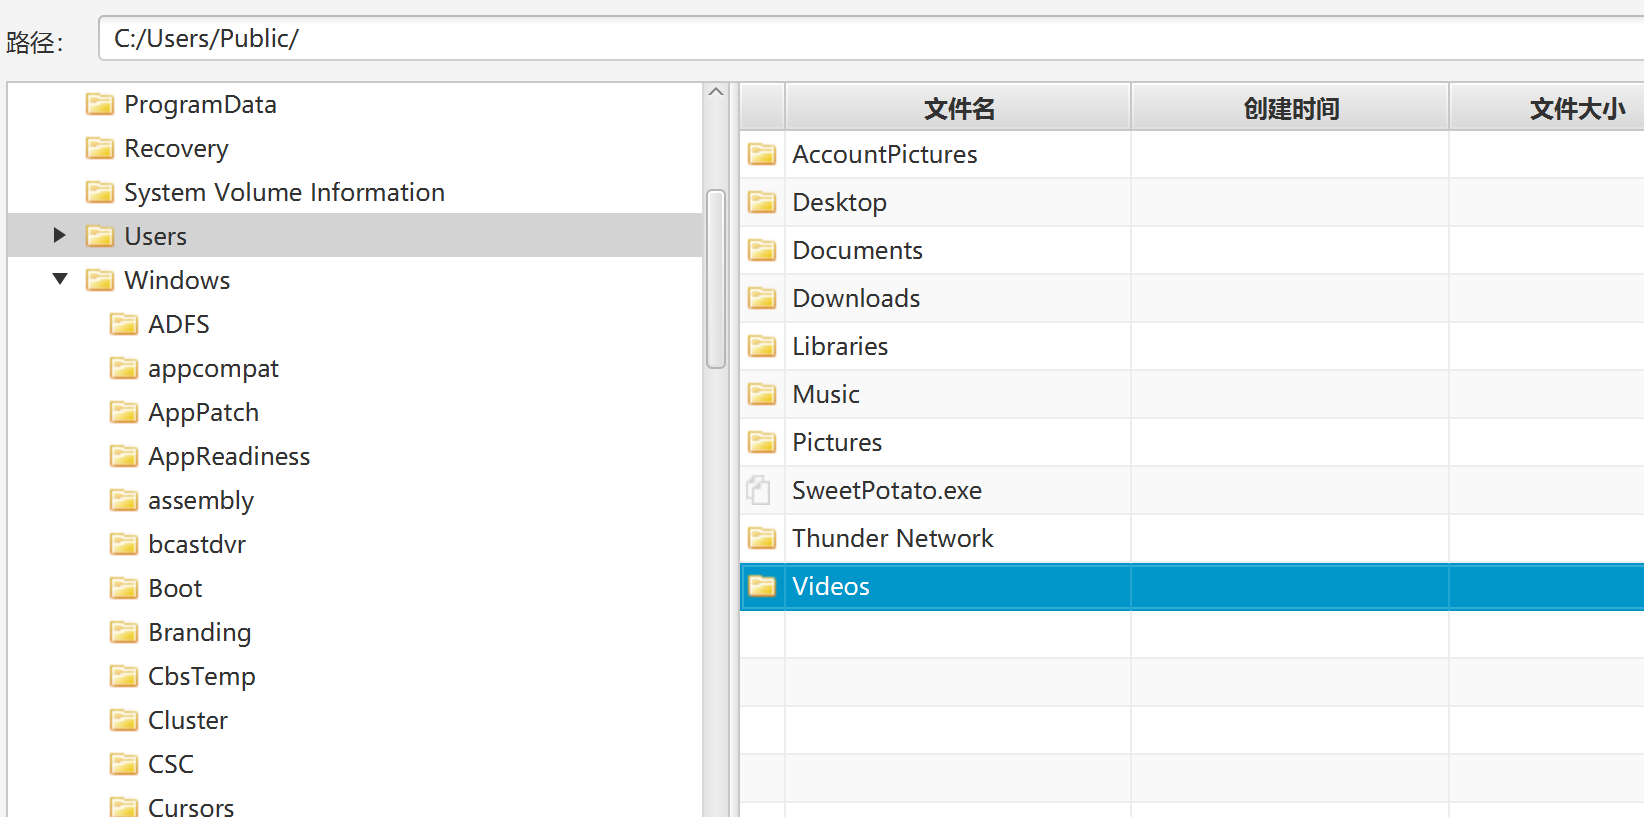1644x817 pixels.
Task: Click the tree scroll-up arrow
Action: 715,92
